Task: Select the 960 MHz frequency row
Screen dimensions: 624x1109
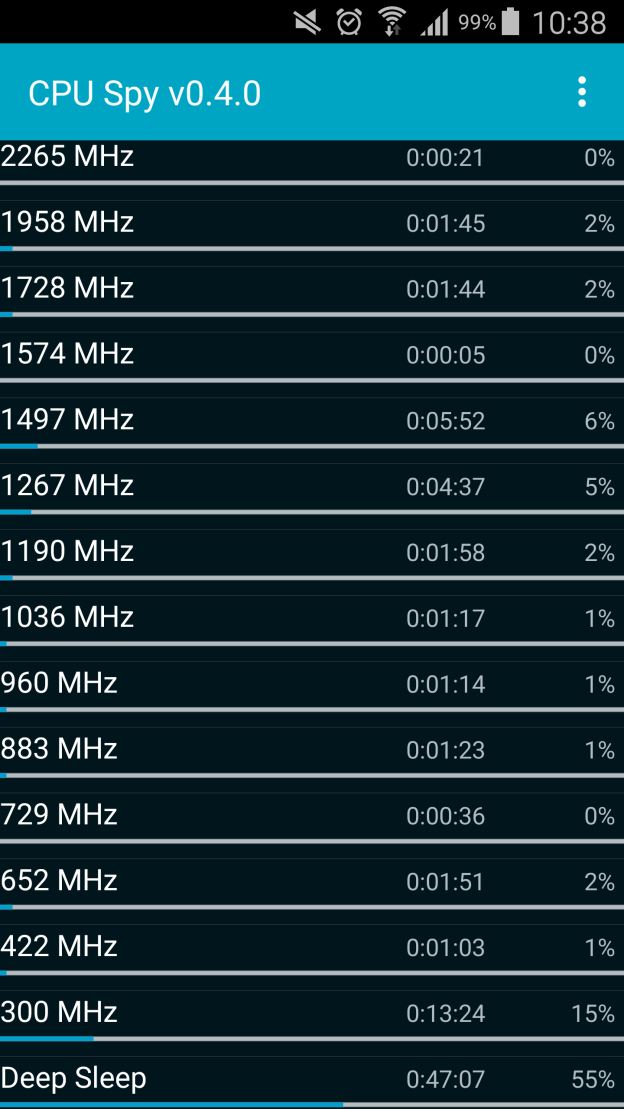Action: pos(311,684)
